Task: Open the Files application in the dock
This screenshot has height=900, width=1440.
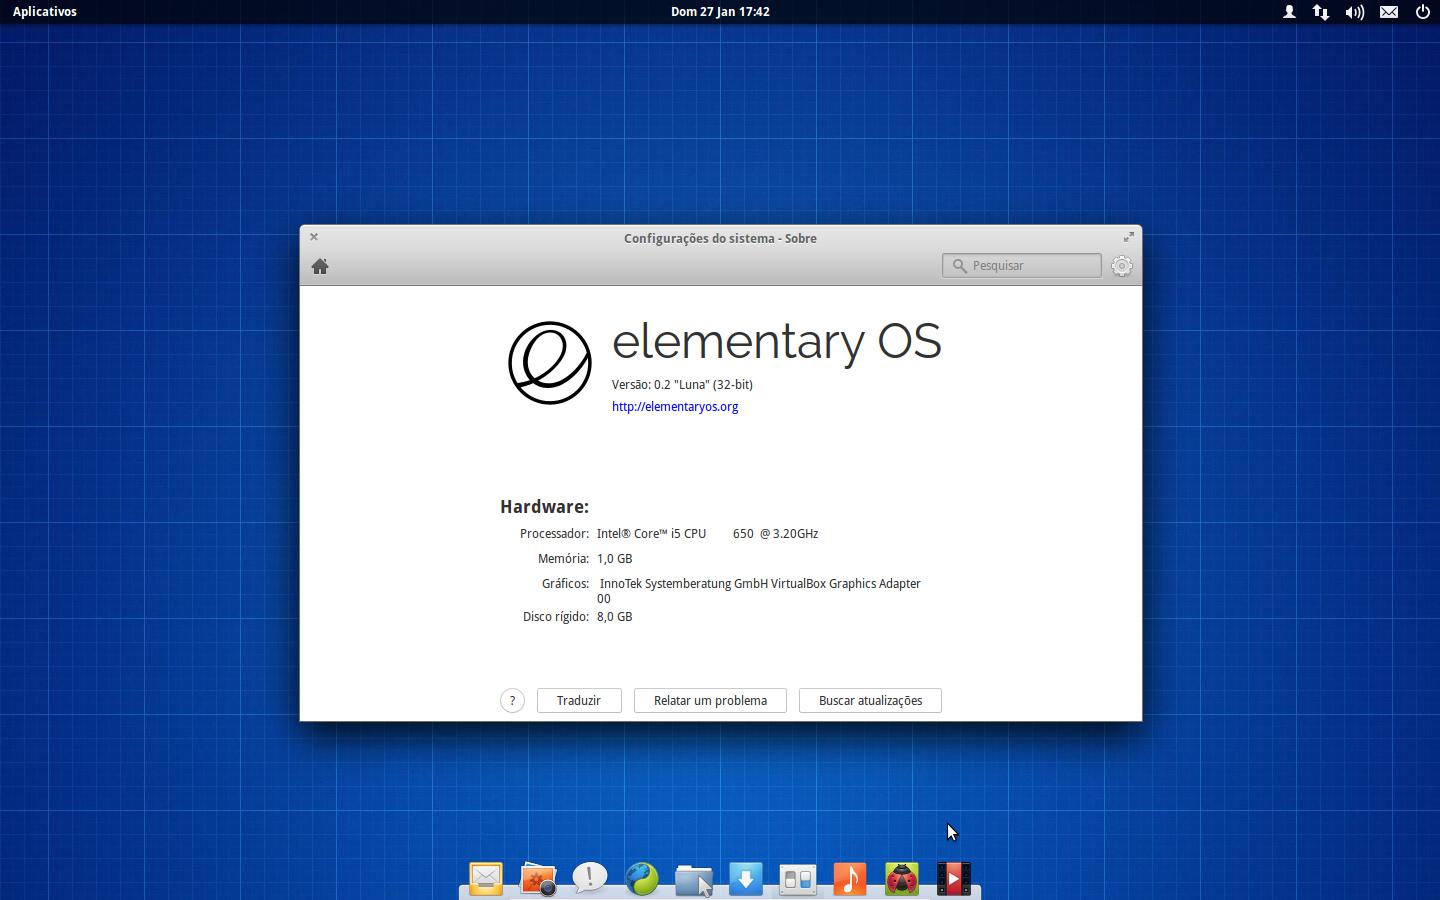Action: [693, 878]
